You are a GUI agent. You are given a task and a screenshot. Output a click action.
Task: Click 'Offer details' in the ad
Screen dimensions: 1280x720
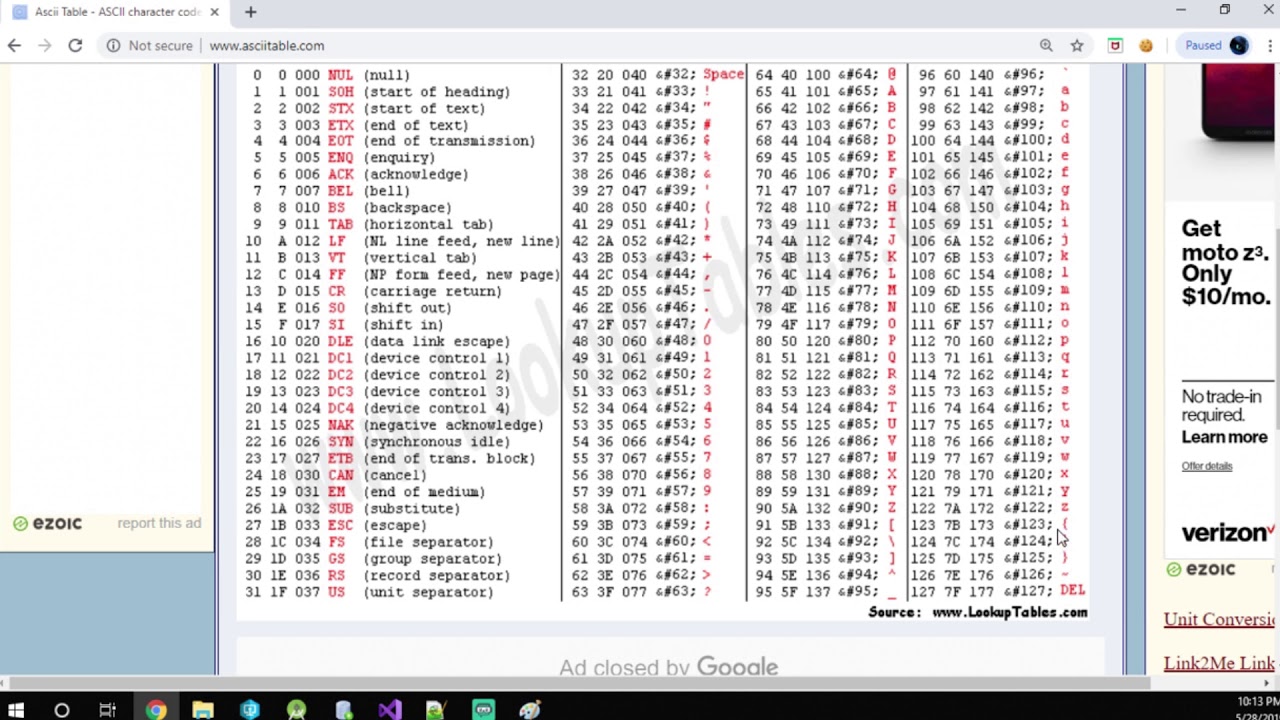point(1207,466)
